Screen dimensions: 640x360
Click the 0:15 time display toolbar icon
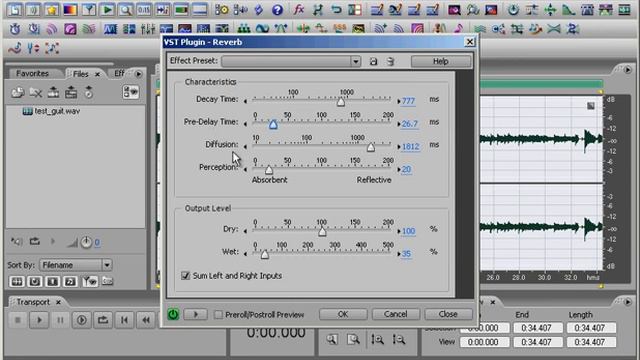click(x=143, y=9)
